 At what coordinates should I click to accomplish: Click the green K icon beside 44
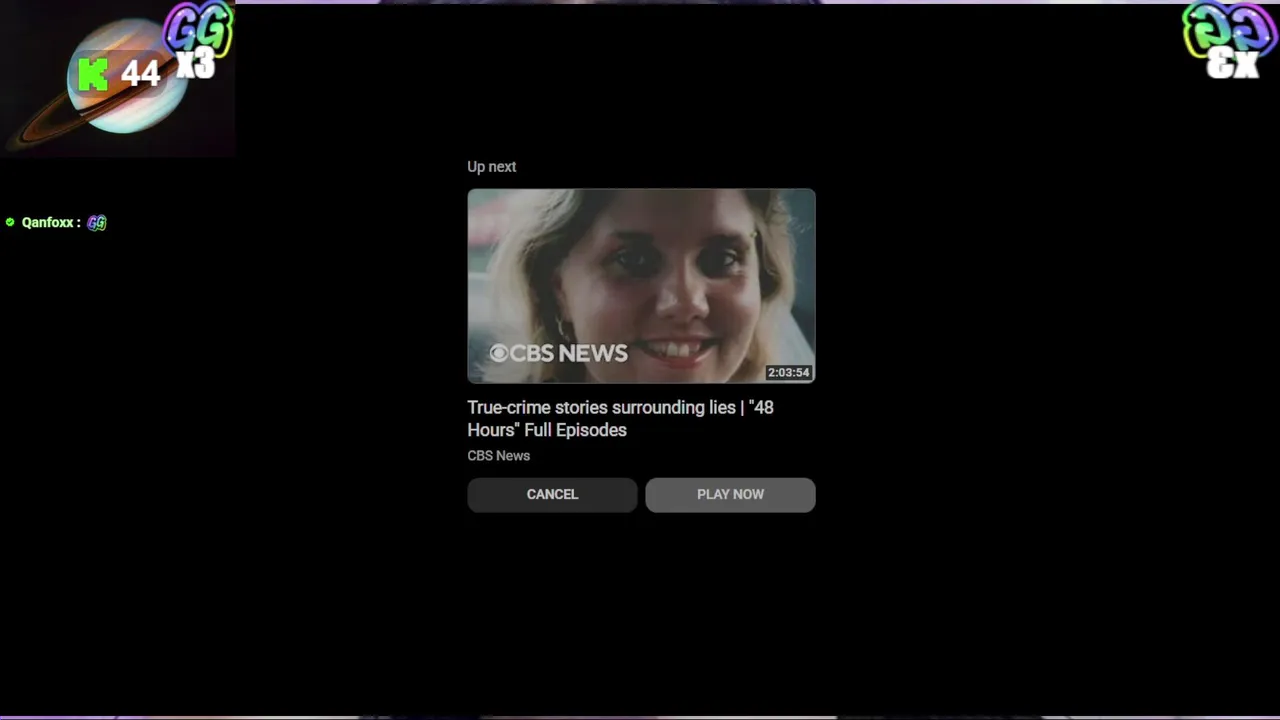click(93, 74)
